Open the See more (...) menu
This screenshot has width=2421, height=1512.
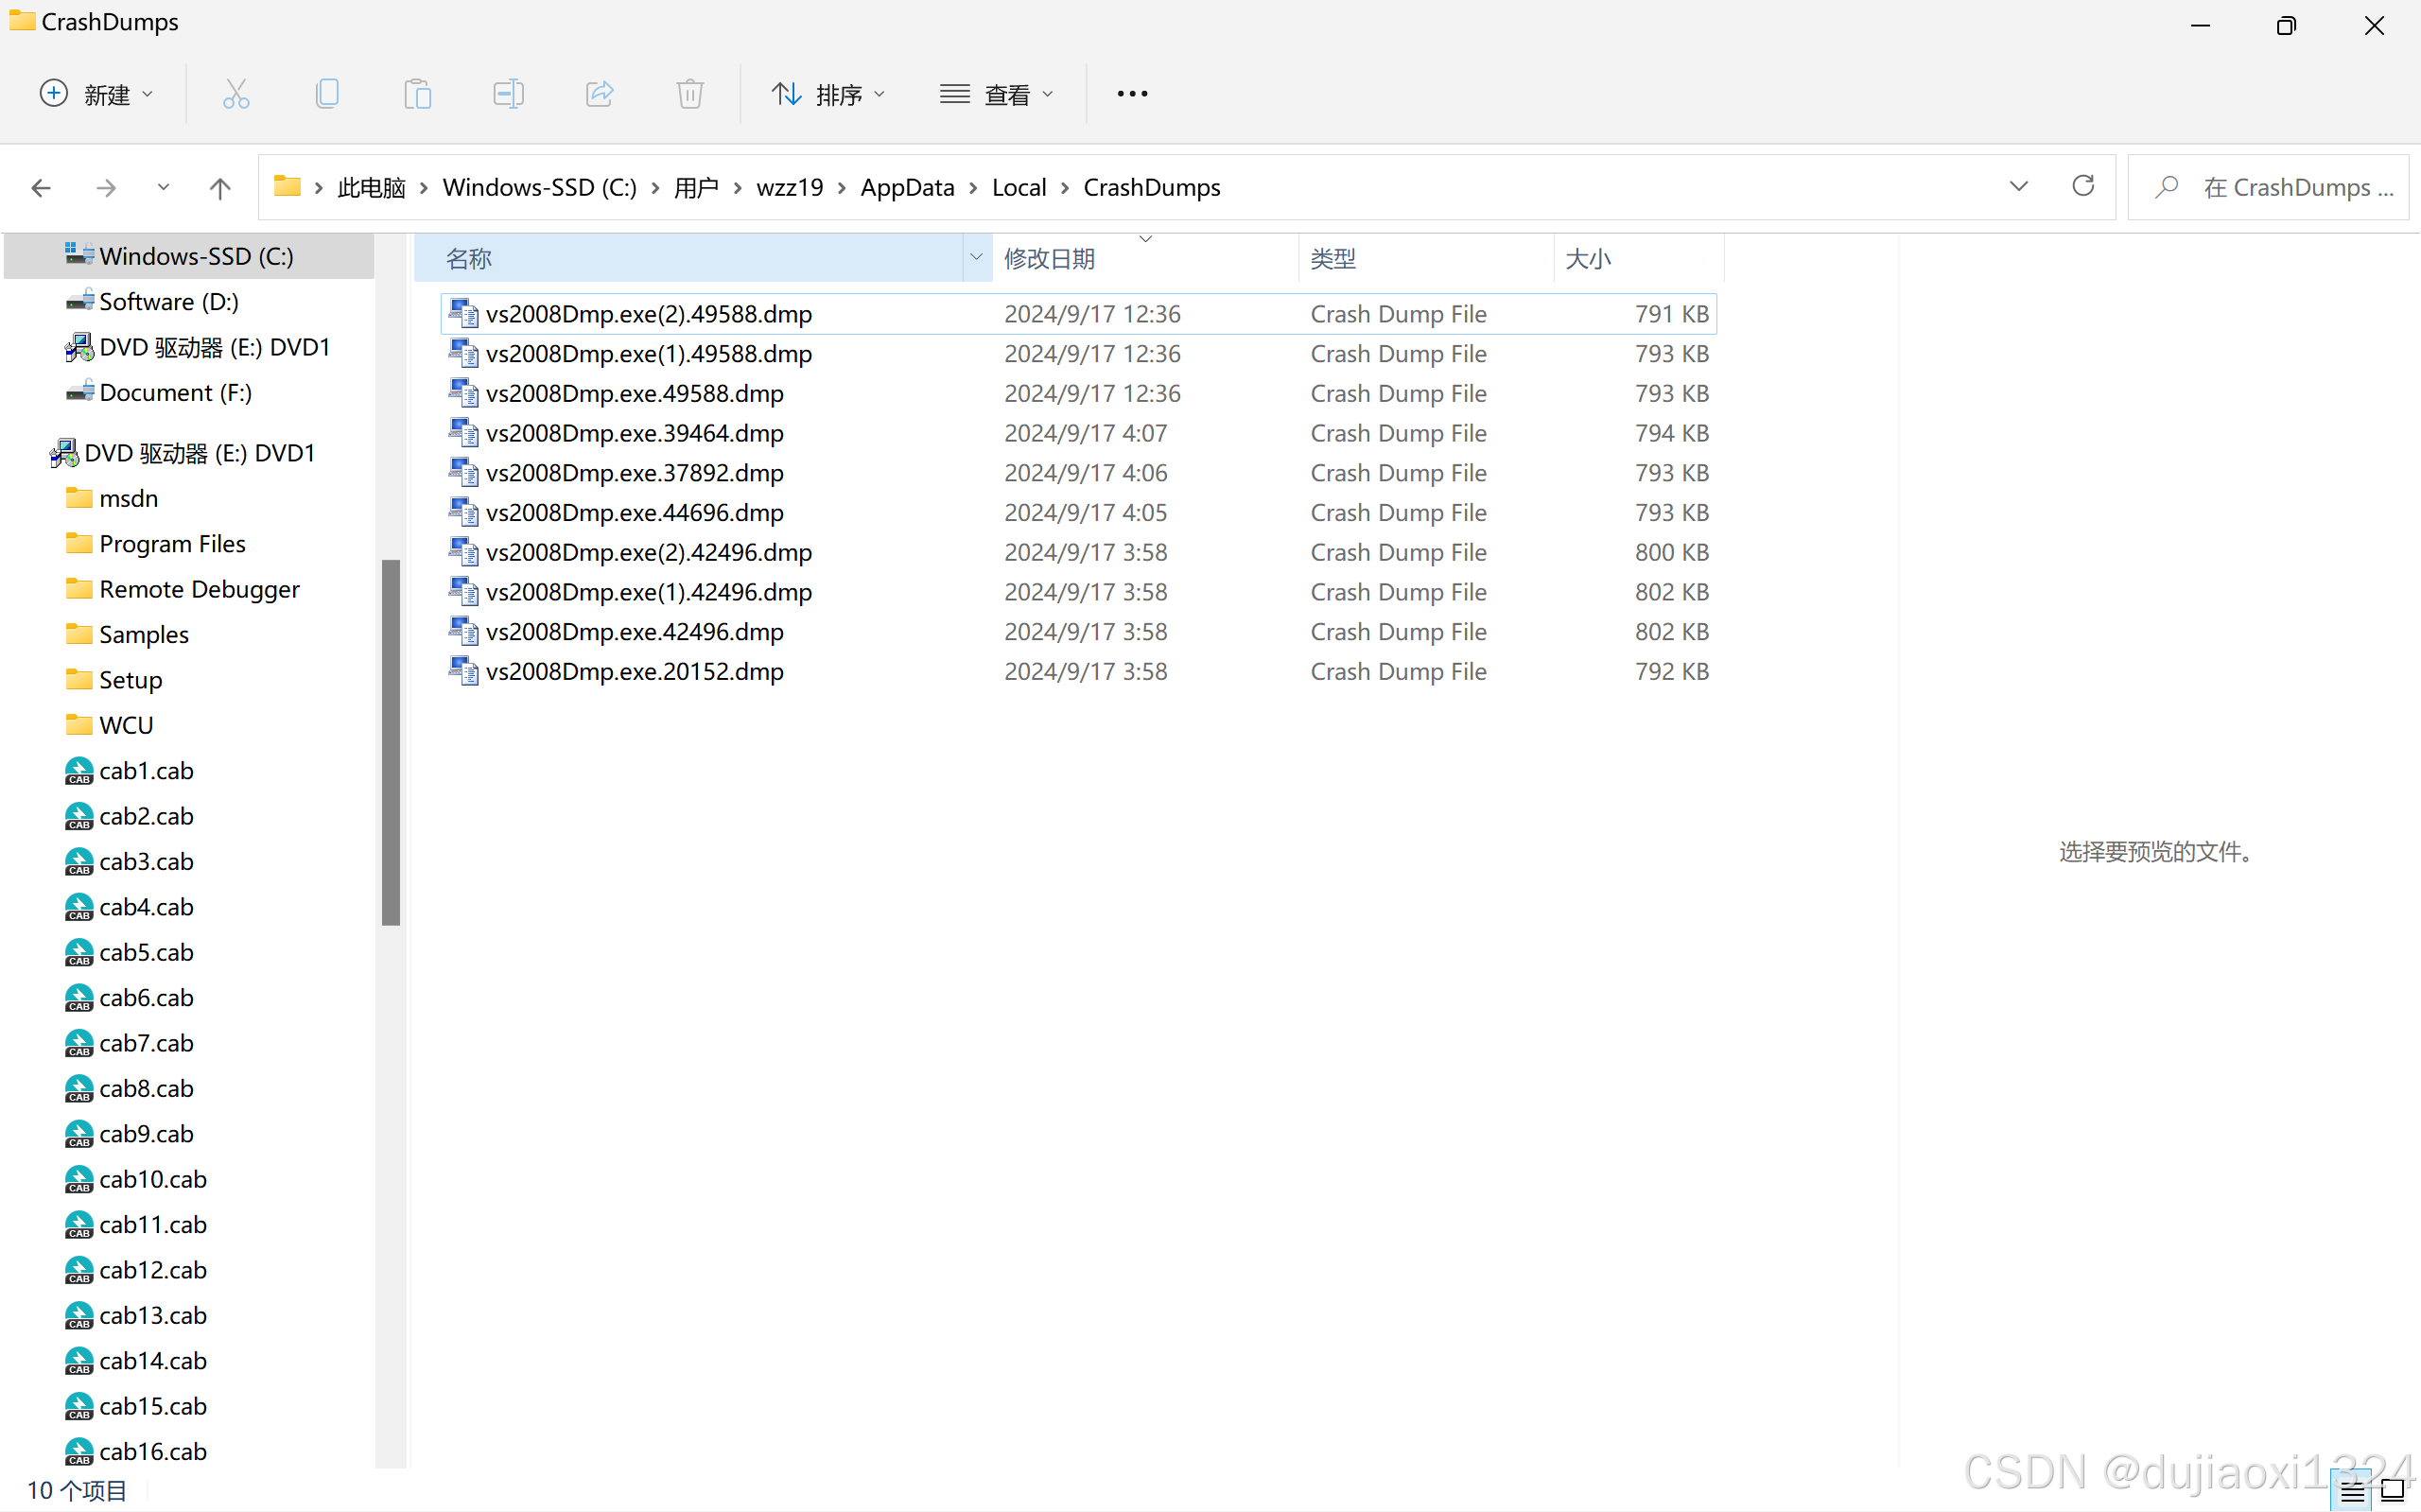click(1130, 93)
